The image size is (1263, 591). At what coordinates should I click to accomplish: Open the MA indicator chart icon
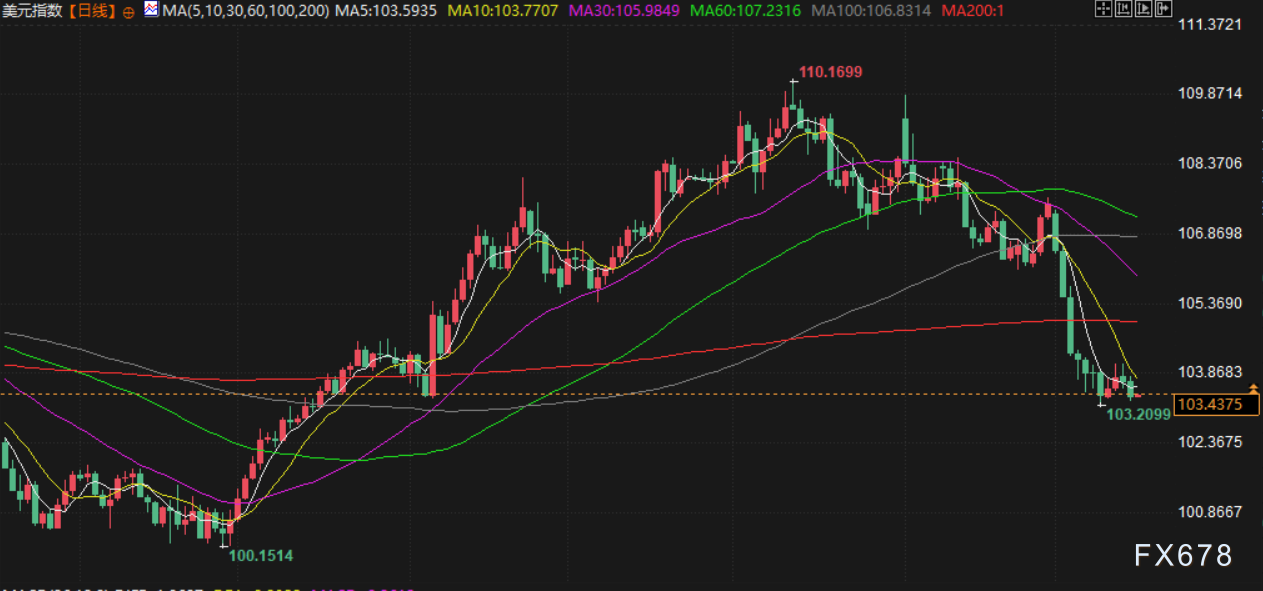[x=150, y=10]
